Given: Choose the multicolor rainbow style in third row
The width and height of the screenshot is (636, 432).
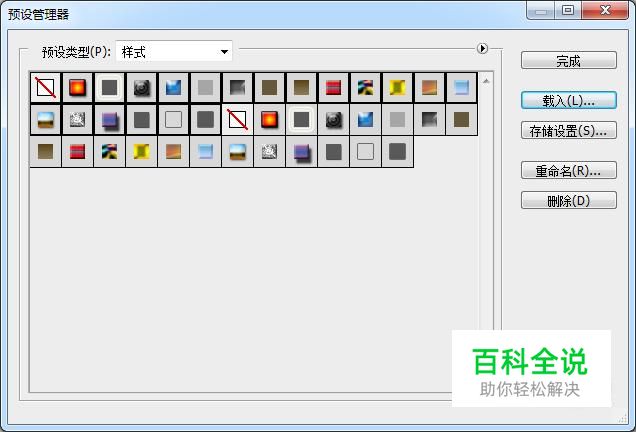Looking at the screenshot, I should click(110, 152).
